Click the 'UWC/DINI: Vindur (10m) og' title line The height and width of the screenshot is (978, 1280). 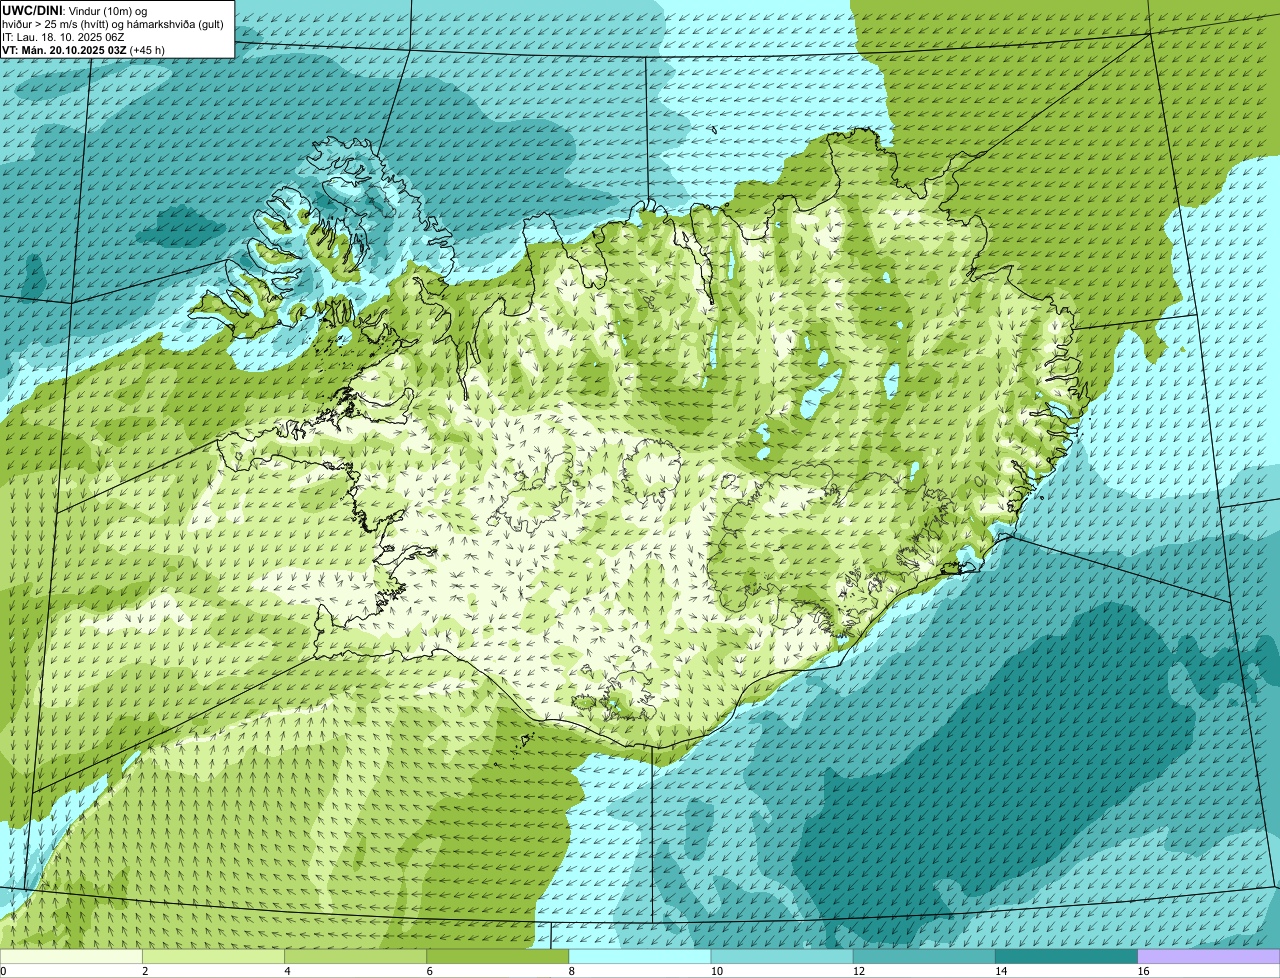[x=74, y=10]
